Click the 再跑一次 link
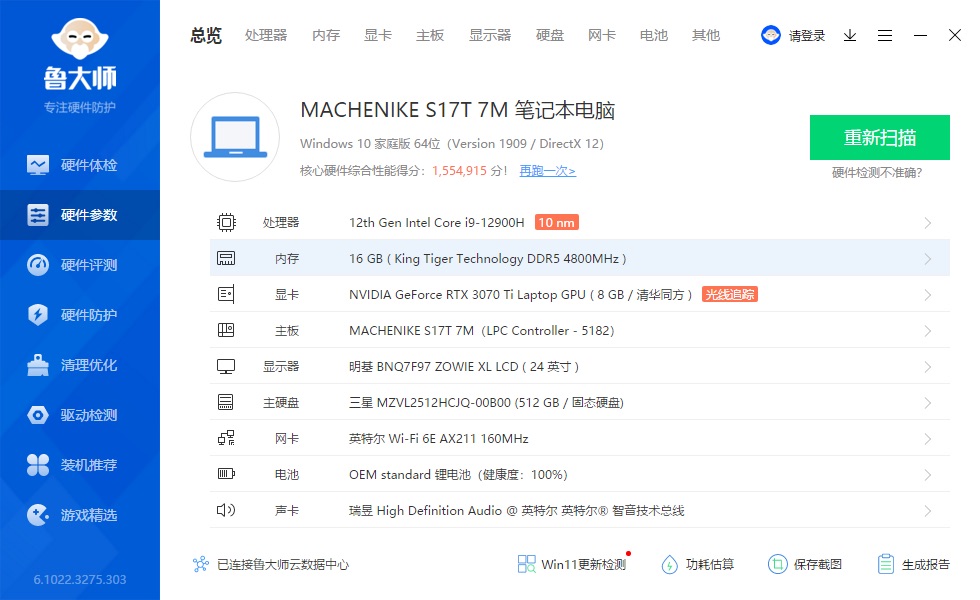Viewport: 980px width, 600px height. click(x=548, y=171)
